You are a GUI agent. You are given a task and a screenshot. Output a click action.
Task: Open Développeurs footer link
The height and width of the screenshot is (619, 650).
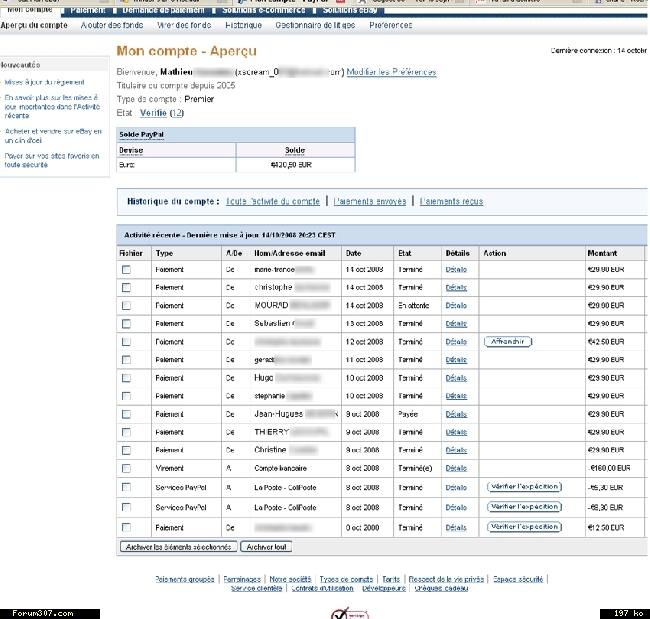[384, 588]
